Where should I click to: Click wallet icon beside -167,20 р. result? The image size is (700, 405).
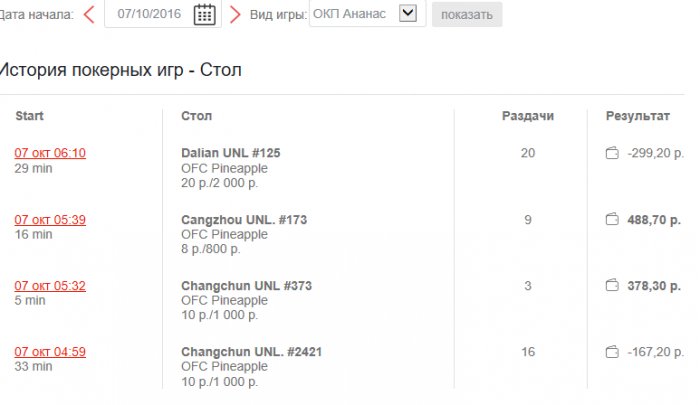[x=612, y=352]
